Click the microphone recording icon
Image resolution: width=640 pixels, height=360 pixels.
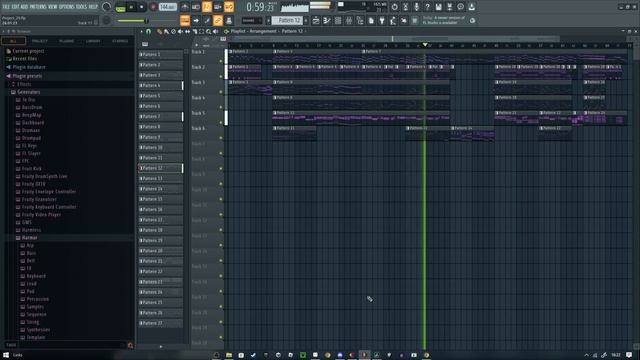(x=416, y=7)
